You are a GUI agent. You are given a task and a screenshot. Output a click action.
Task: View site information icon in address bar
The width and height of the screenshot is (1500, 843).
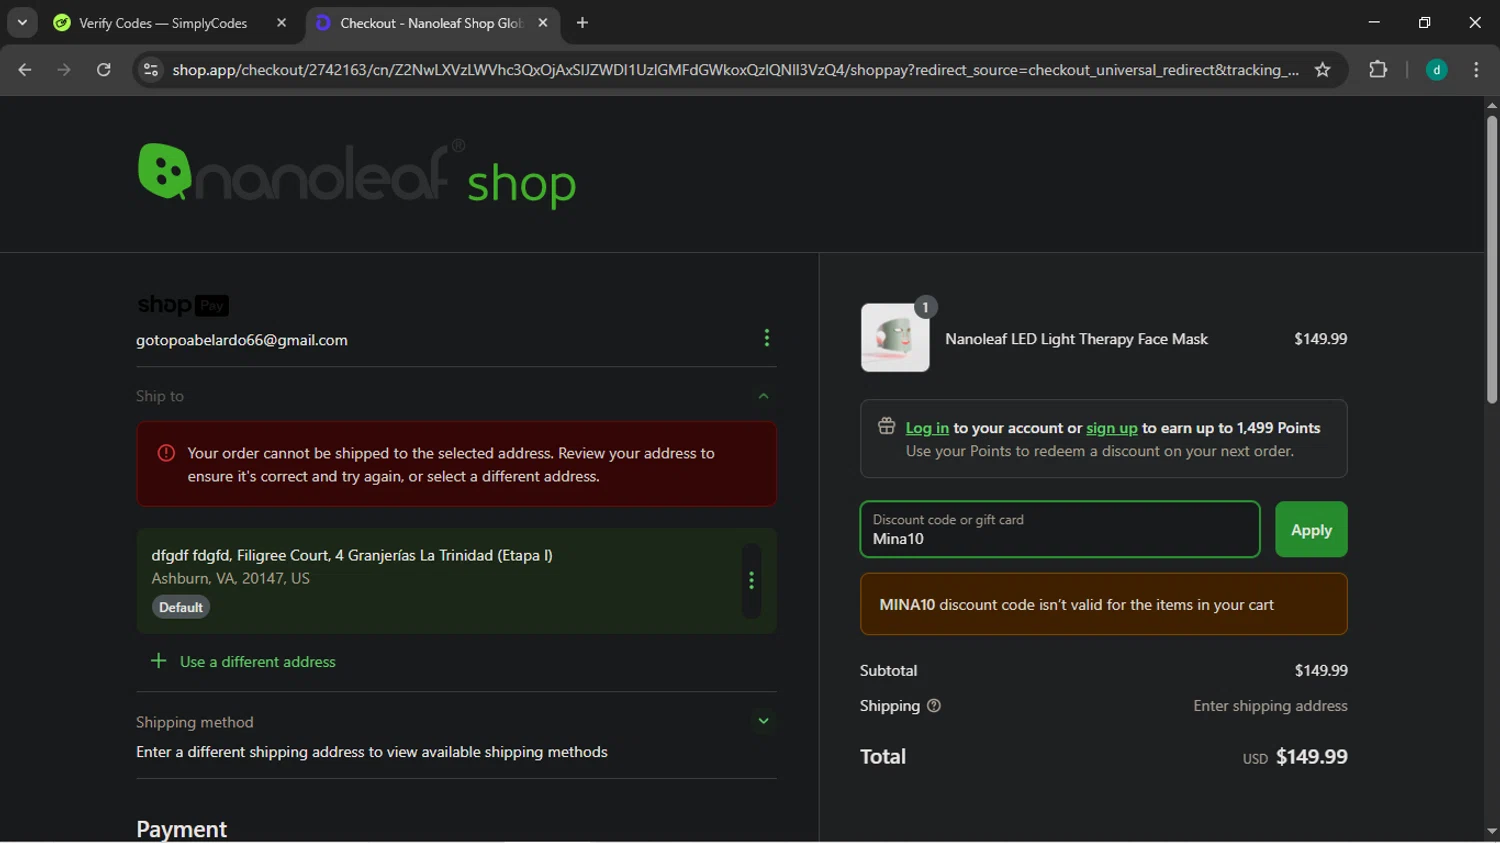(x=151, y=70)
